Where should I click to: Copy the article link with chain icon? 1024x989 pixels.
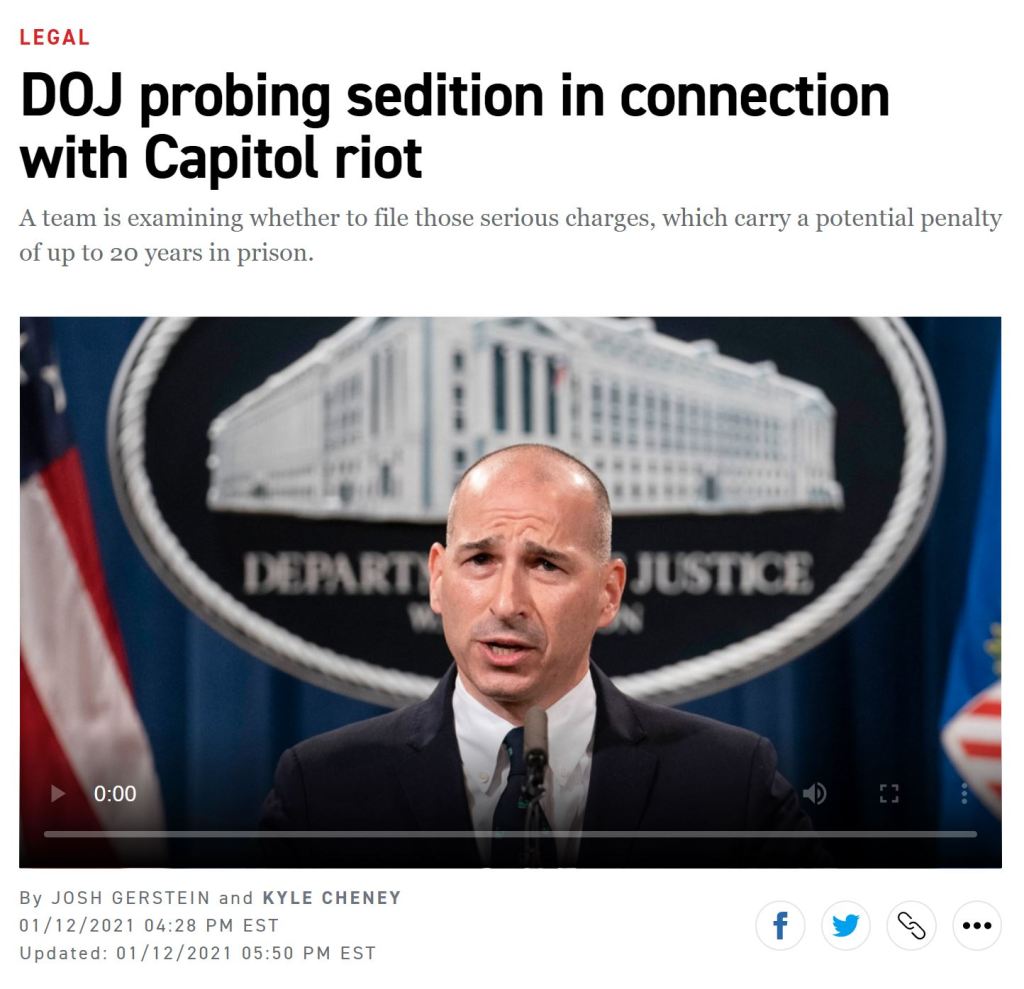click(x=911, y=925)
